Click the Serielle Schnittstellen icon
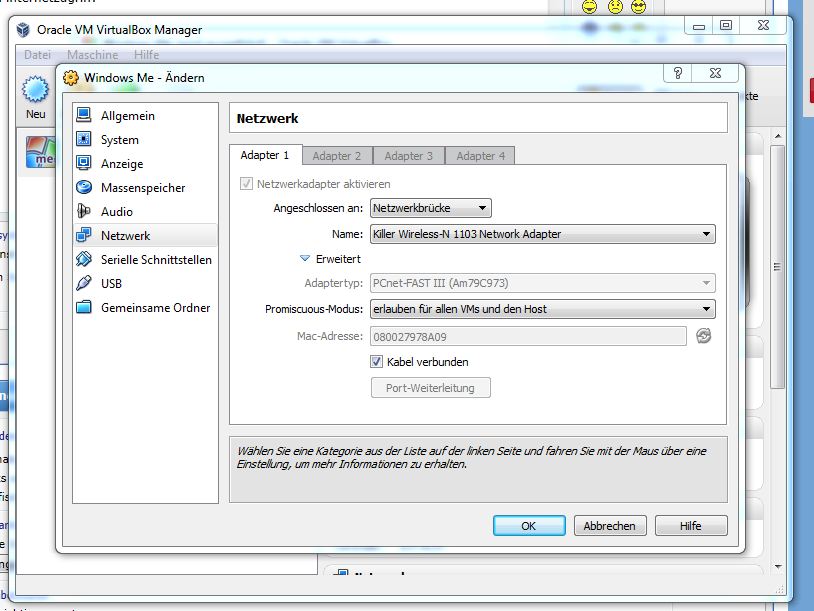 [84, 259]
